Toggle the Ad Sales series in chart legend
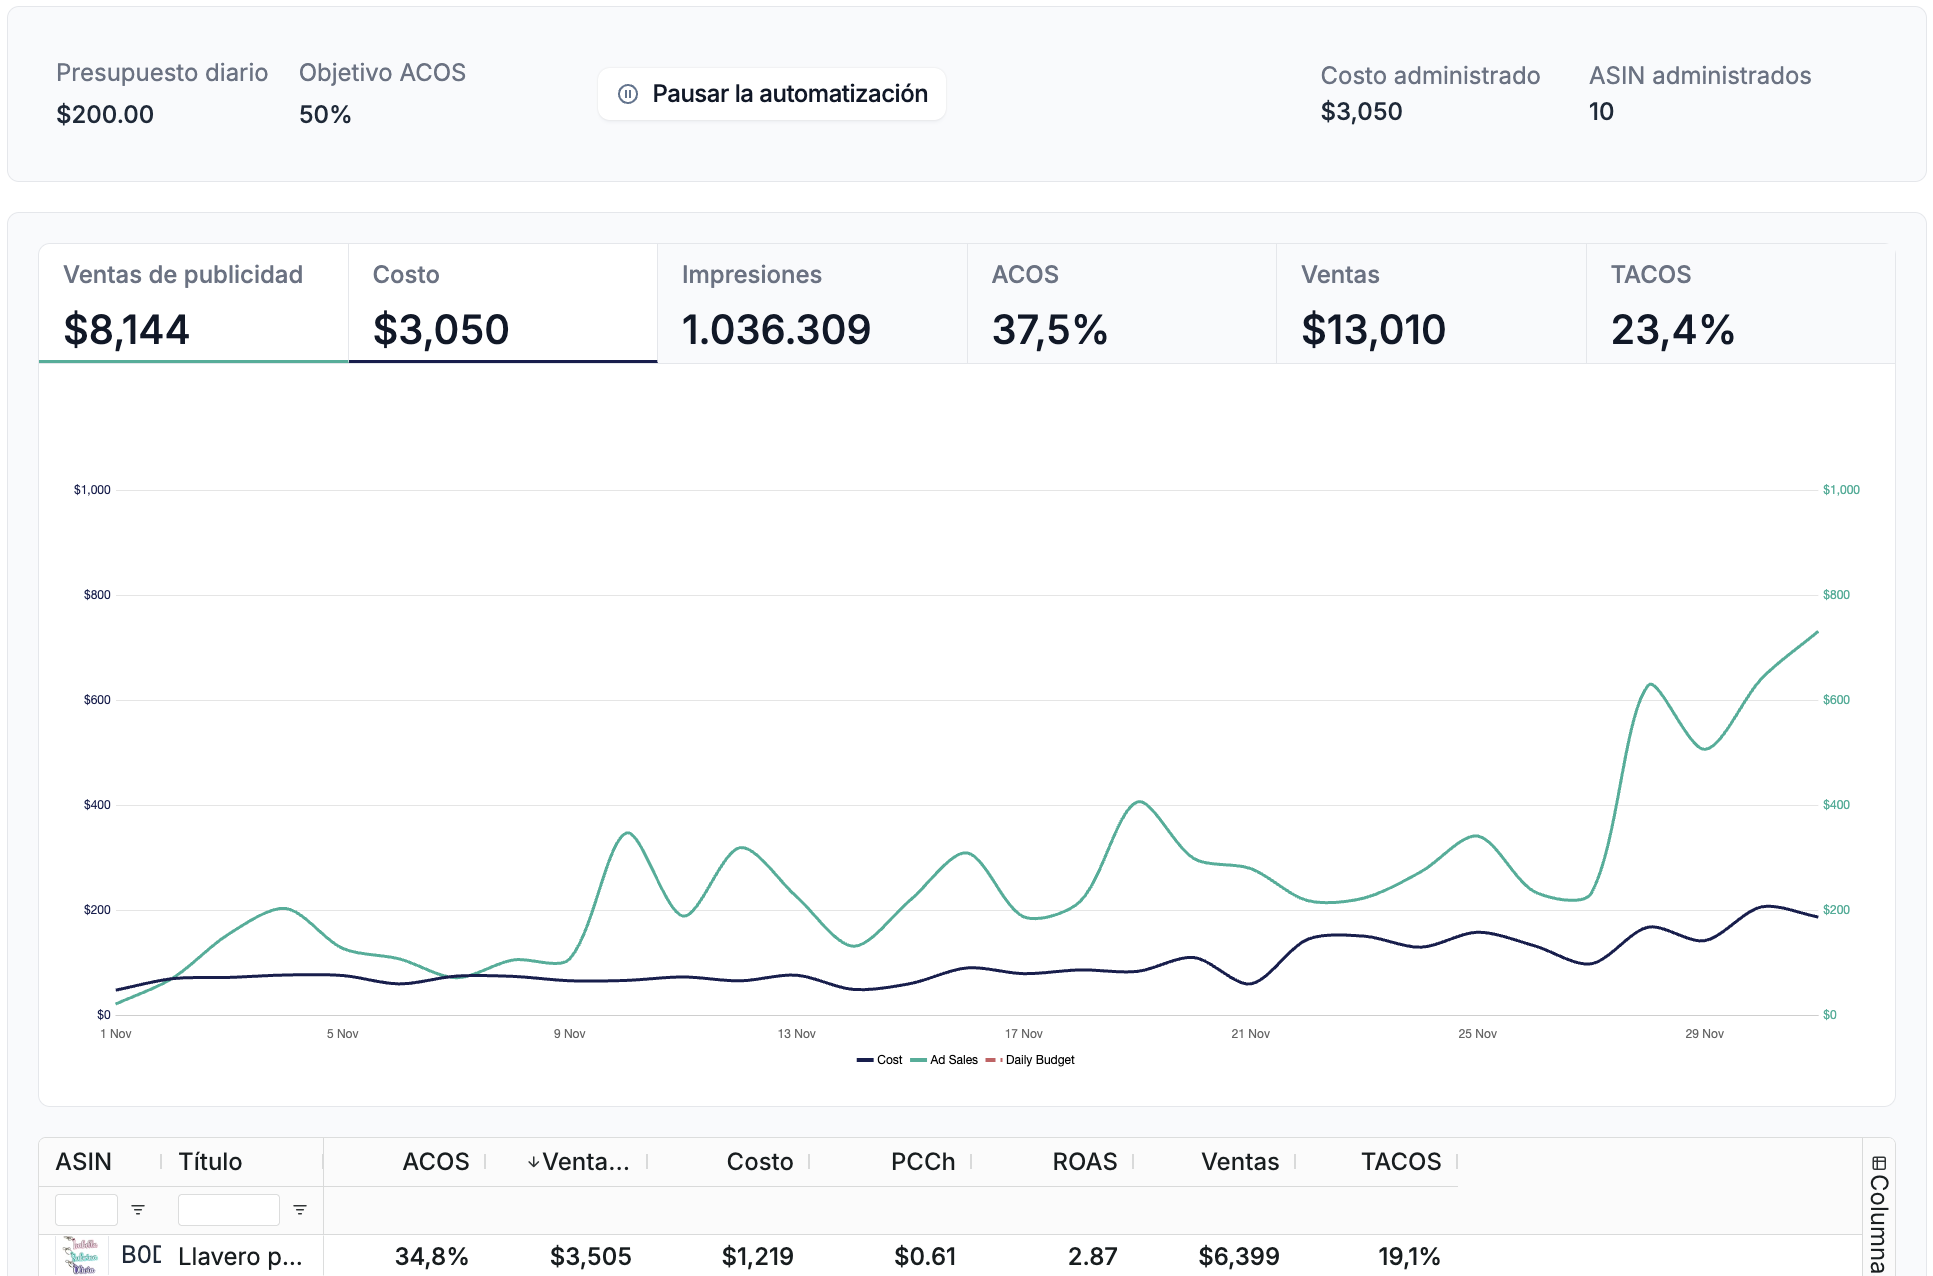Viewport: 1933px width, 1276px height. point(945,1060)
